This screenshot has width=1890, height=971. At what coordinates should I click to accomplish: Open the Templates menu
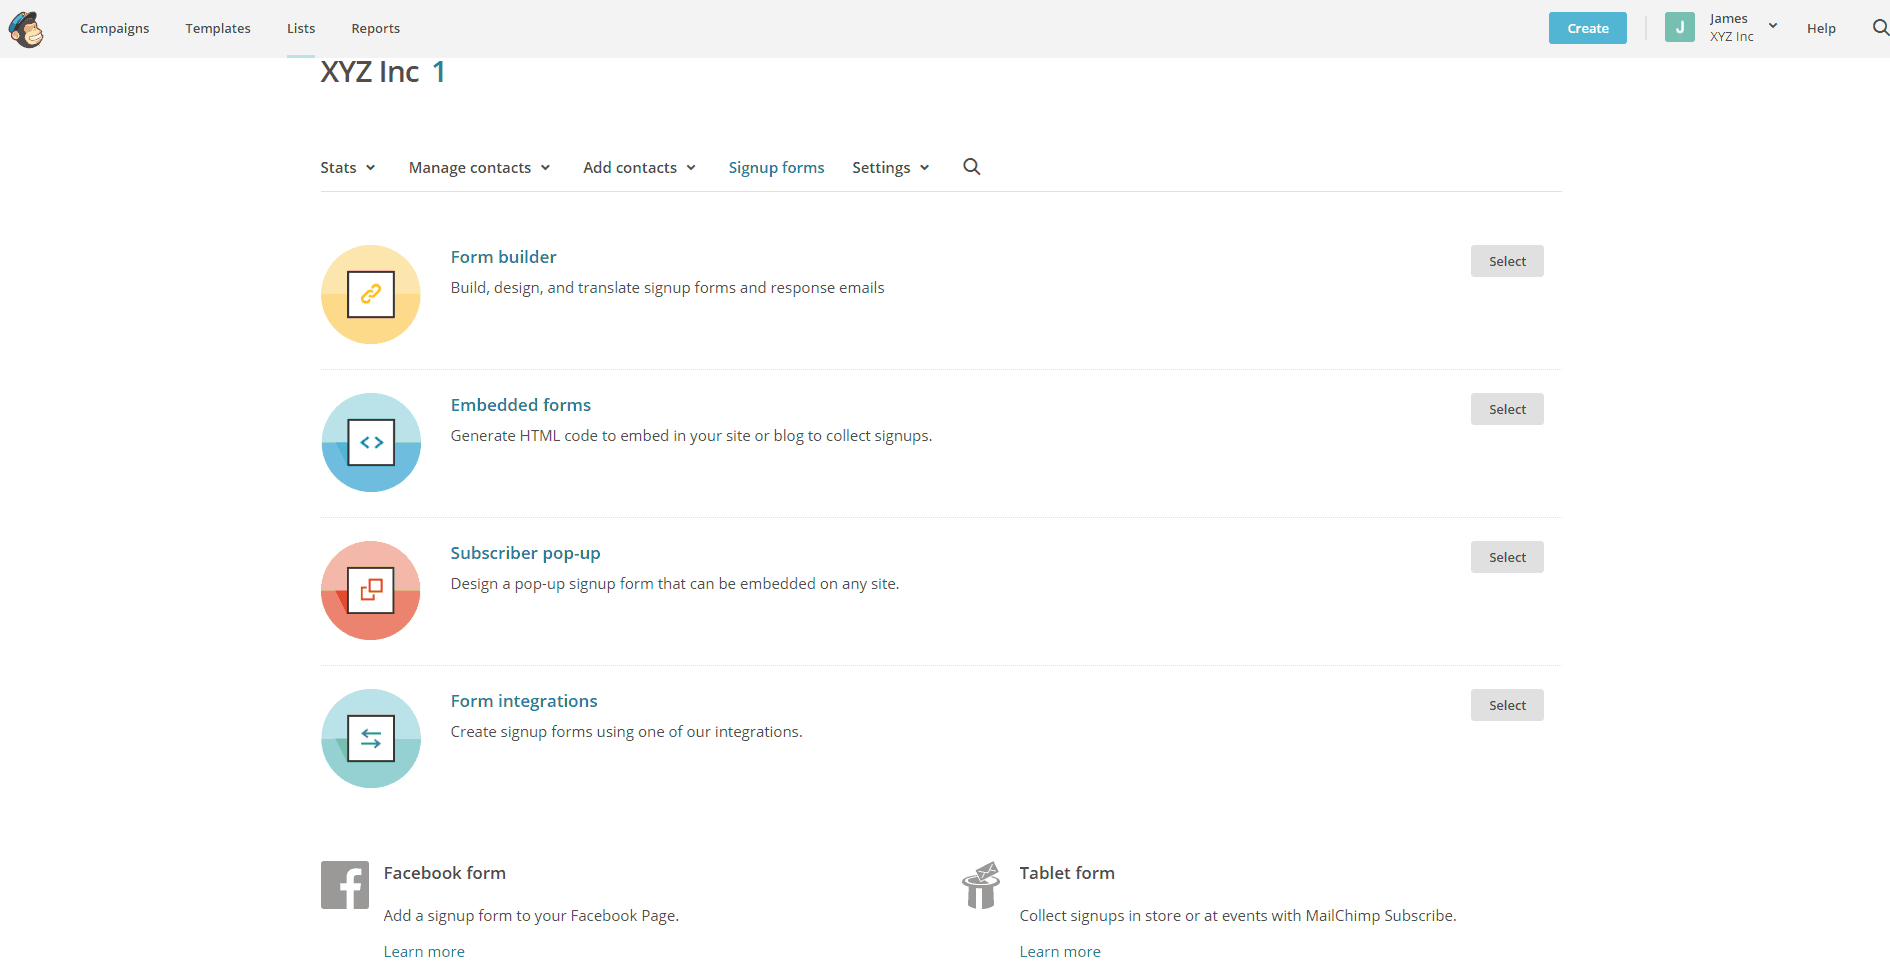218,28
